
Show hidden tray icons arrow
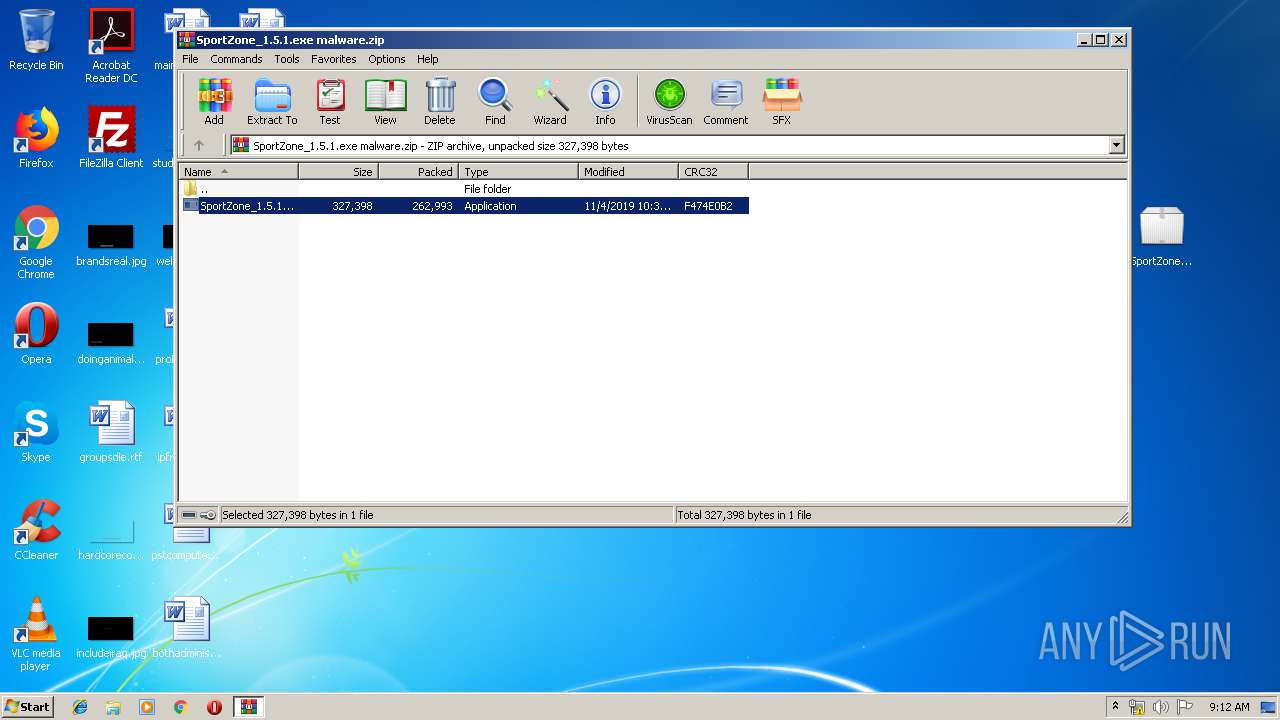pos(1115,706)
